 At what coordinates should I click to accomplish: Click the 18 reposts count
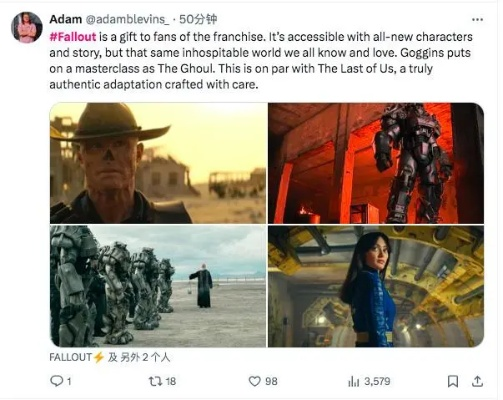coord(171,381)
